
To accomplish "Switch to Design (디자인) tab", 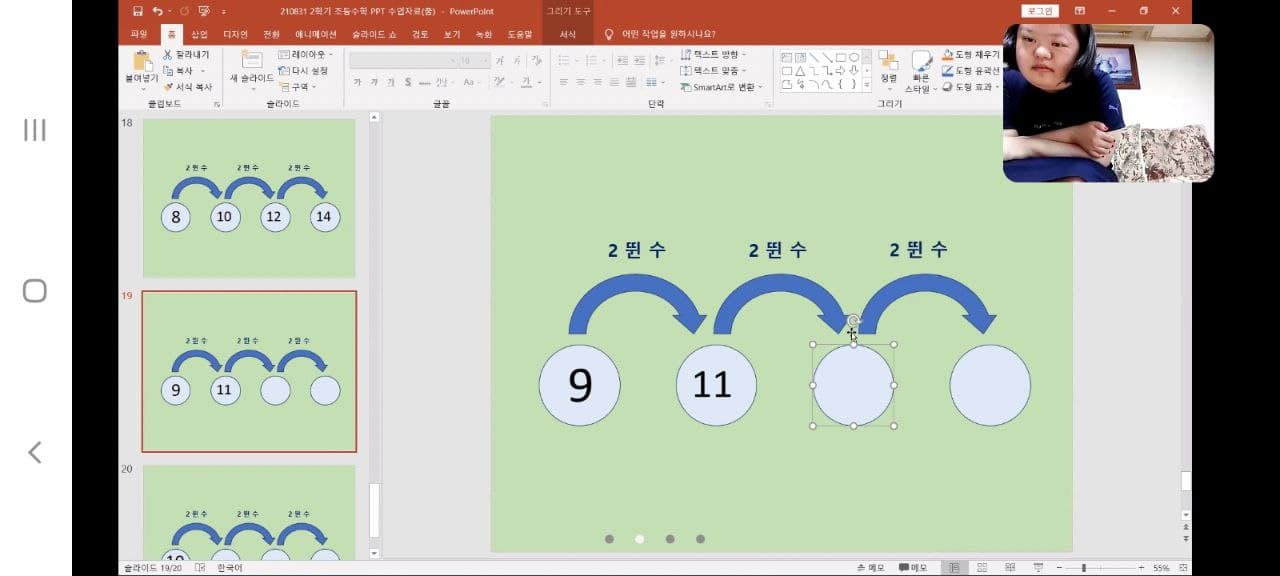I will [x=235, y=34].
